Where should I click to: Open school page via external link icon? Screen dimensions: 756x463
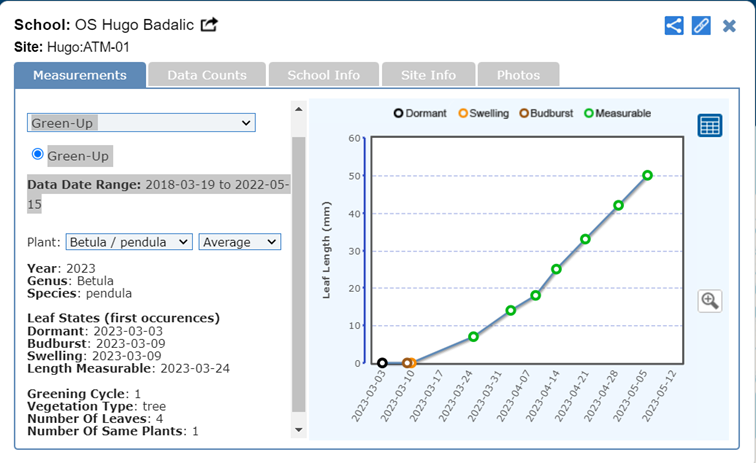(209, 25)
